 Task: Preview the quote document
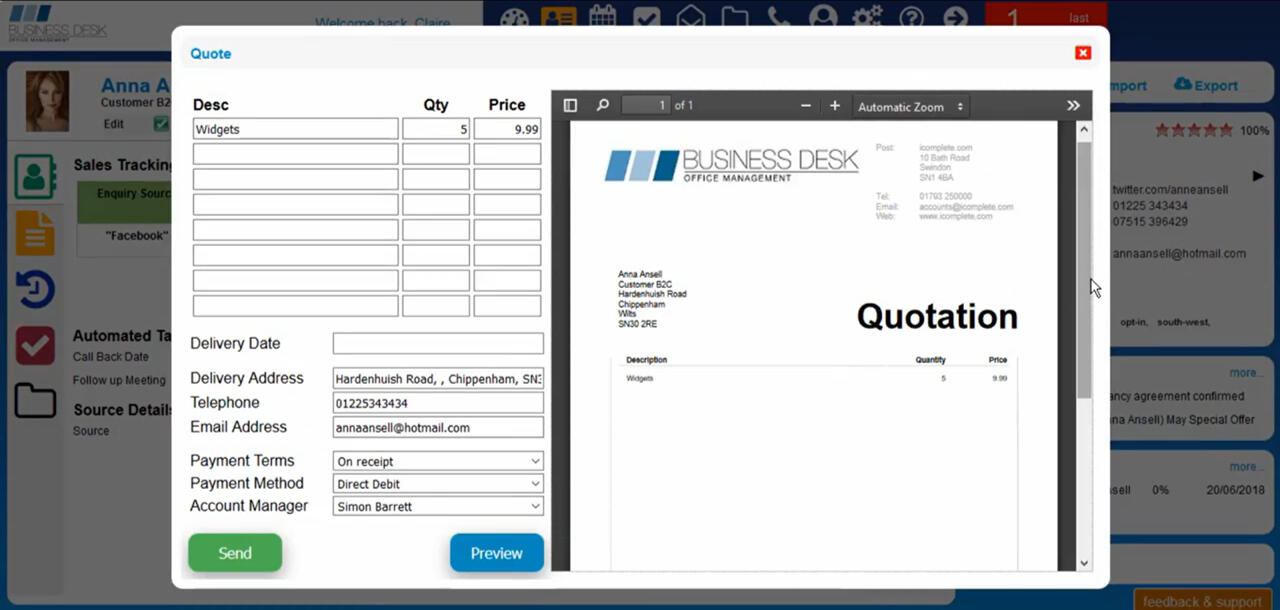pos(496,552)
